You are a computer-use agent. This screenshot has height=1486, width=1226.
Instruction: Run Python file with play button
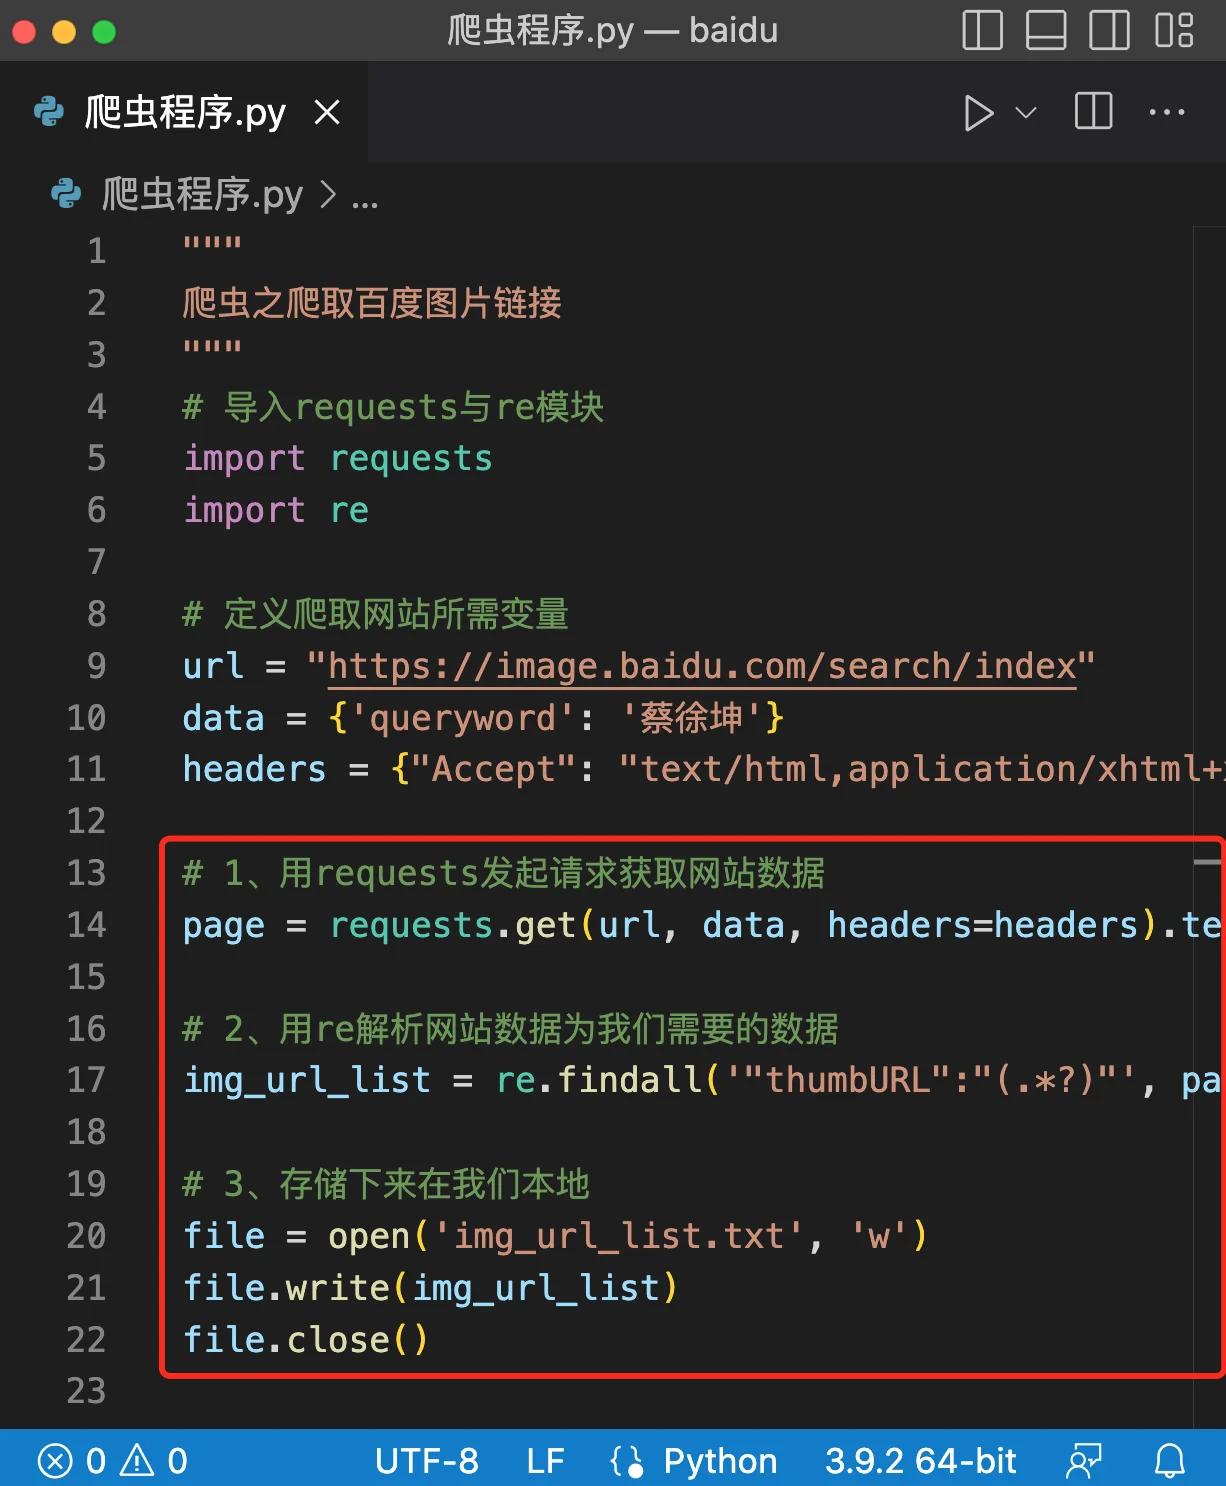click(x=978, y=112)
